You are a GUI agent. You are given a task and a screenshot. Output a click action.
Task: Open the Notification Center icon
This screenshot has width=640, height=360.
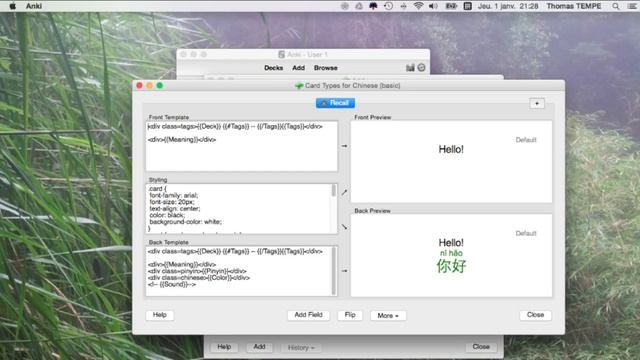coord(632,6)
